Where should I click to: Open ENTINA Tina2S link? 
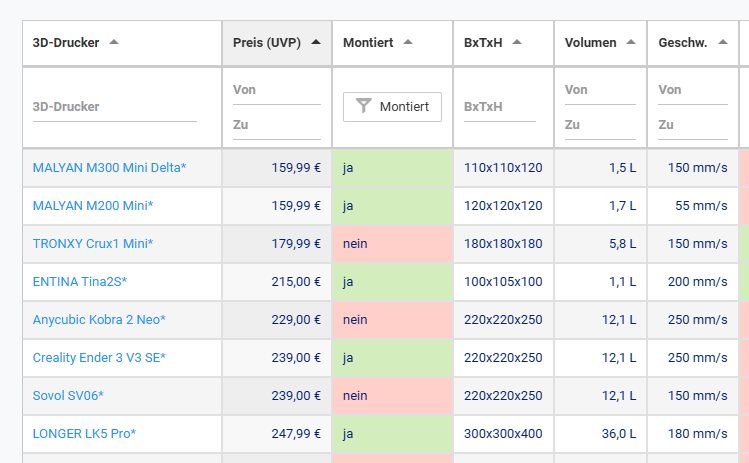coord(80,281)
